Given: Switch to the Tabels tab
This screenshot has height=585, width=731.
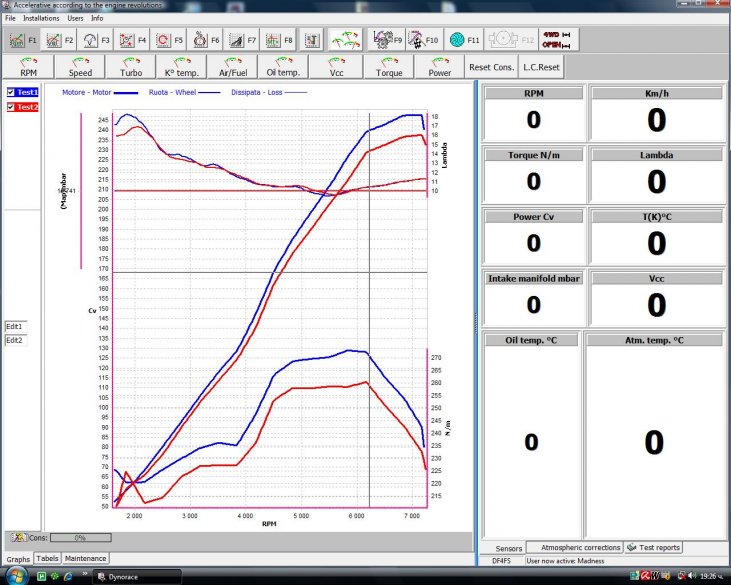Looking at the screenshot, I should coord(48,558).
